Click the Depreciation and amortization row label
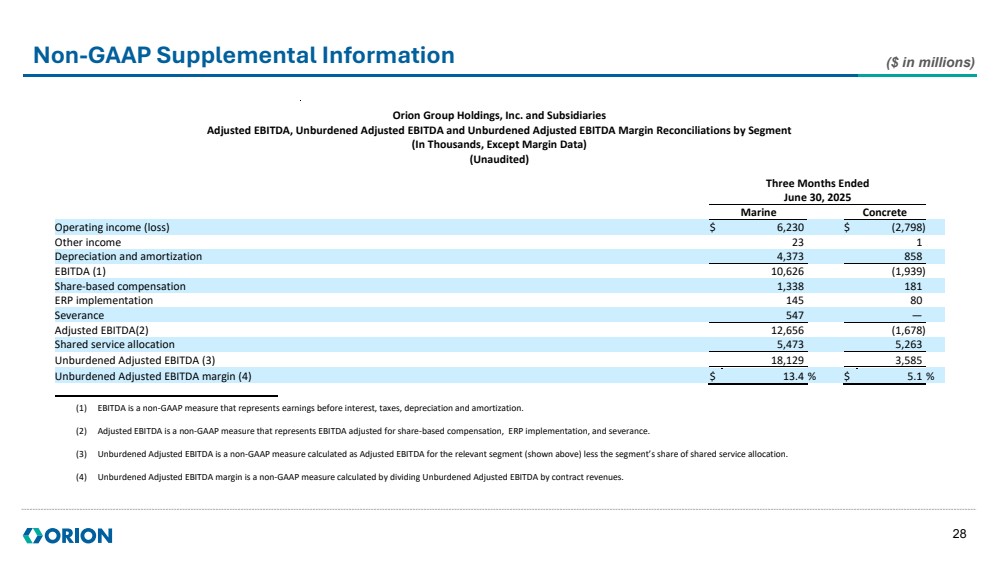 click(128, 256)
